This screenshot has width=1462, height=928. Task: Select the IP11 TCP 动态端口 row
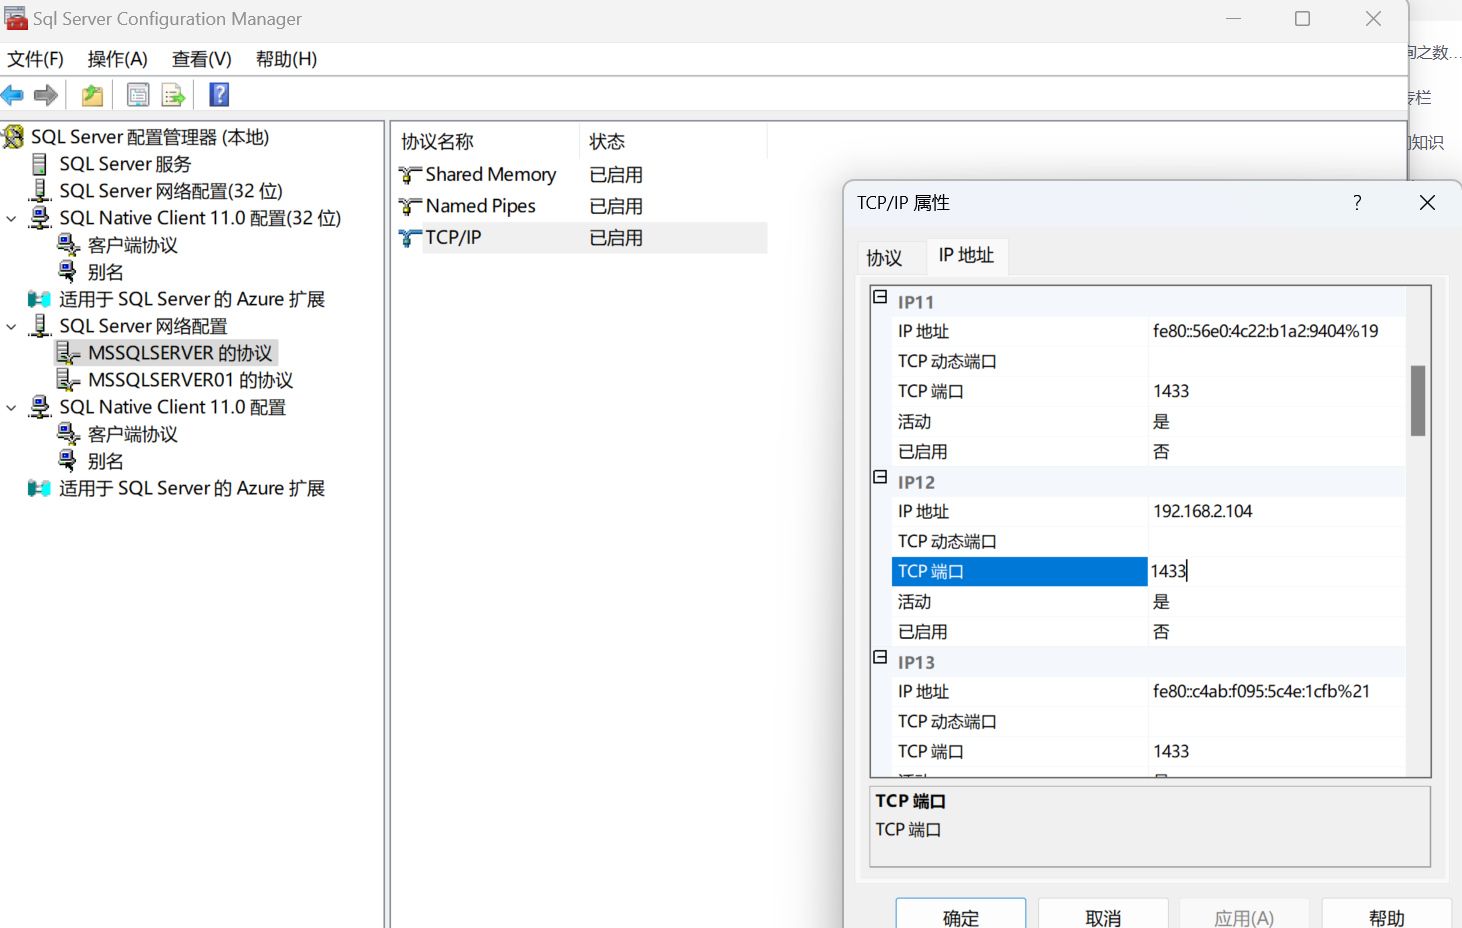click(1148, 361)
